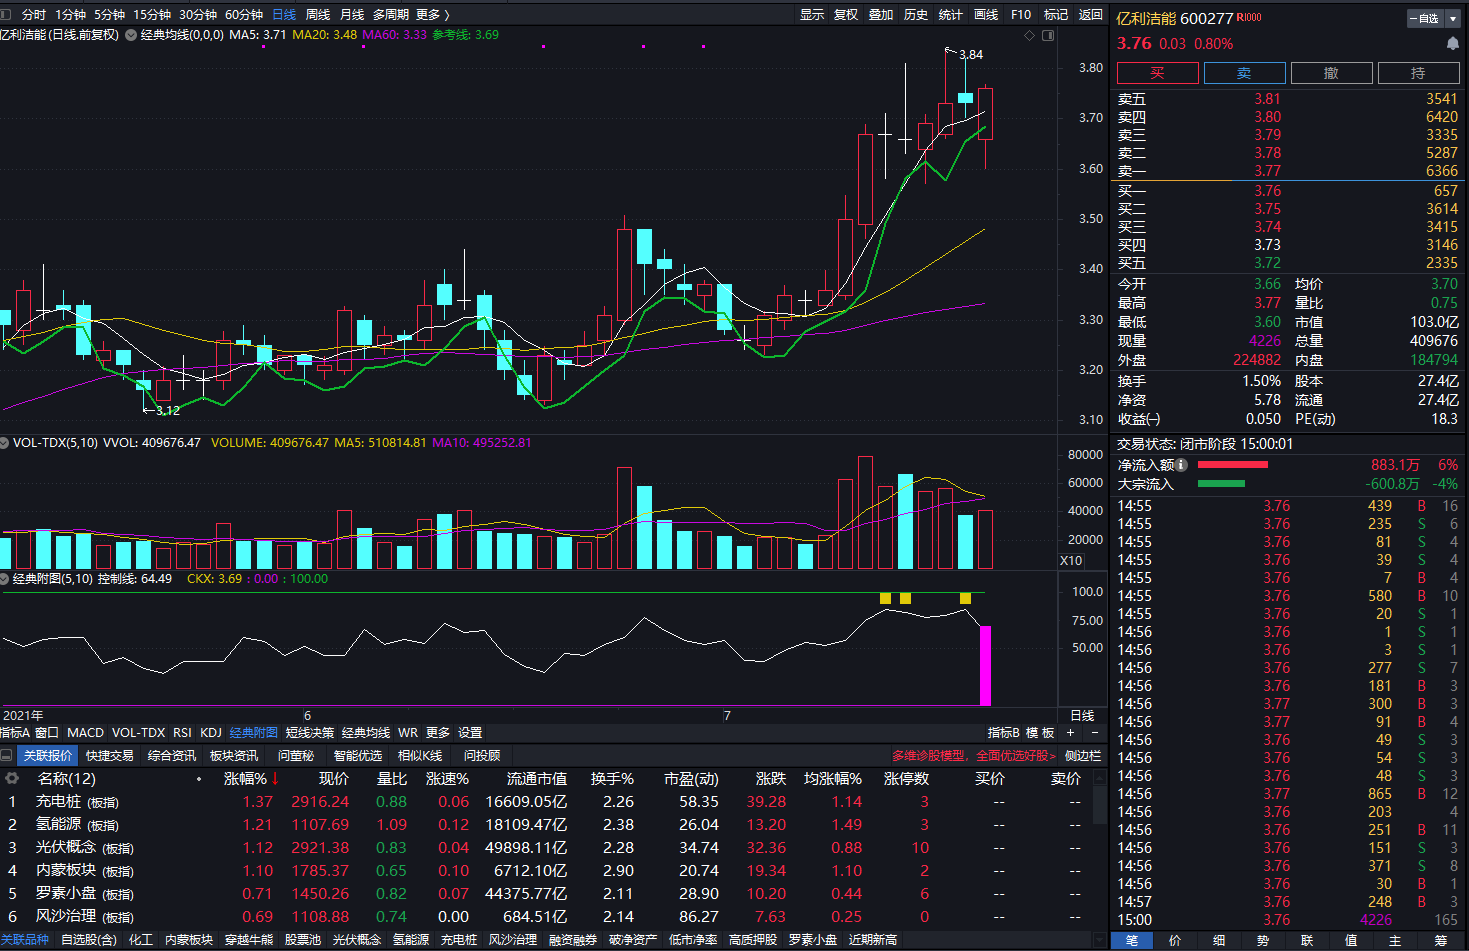Click the panel layout icon above chart
The image size is (1469, 951).
(1048, 35)
